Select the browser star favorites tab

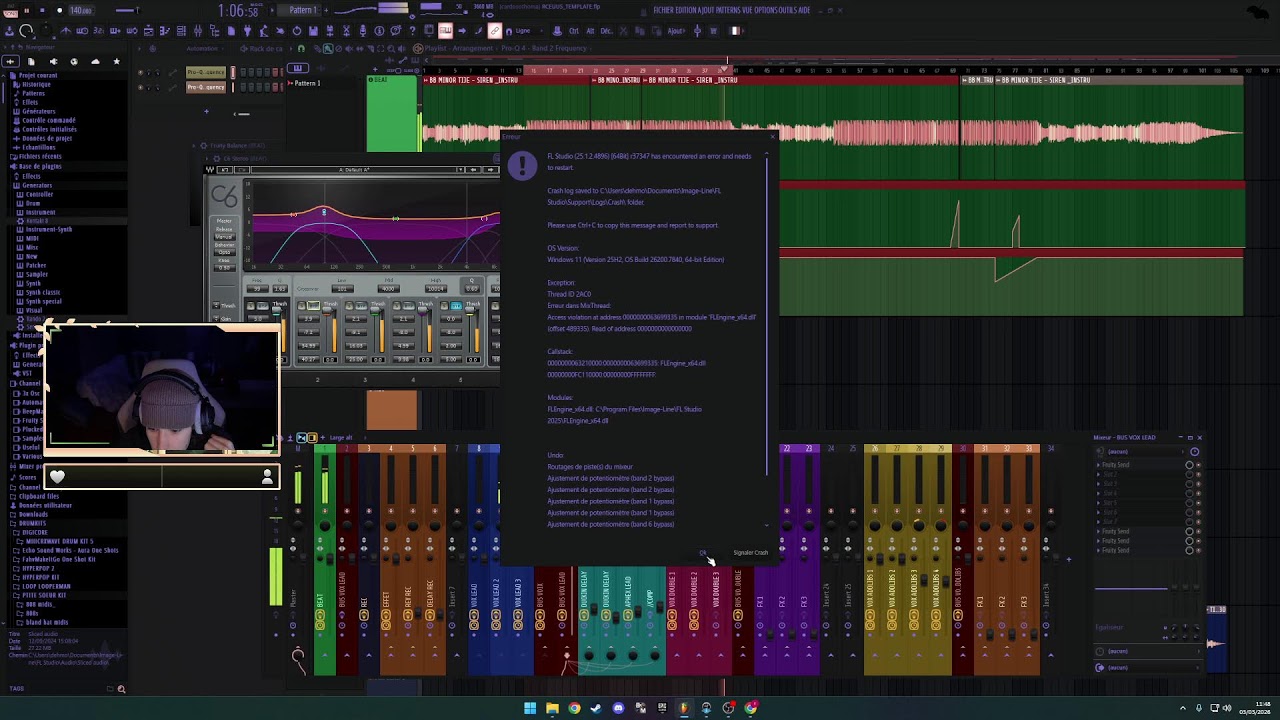point(116,62)
